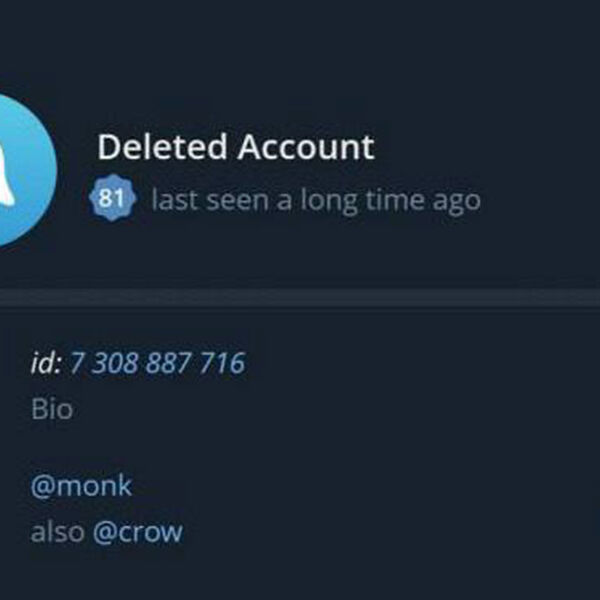Click the Bio field label
Image resolution: width=600 pixels, height=600 pixels.
click(52, 409)
